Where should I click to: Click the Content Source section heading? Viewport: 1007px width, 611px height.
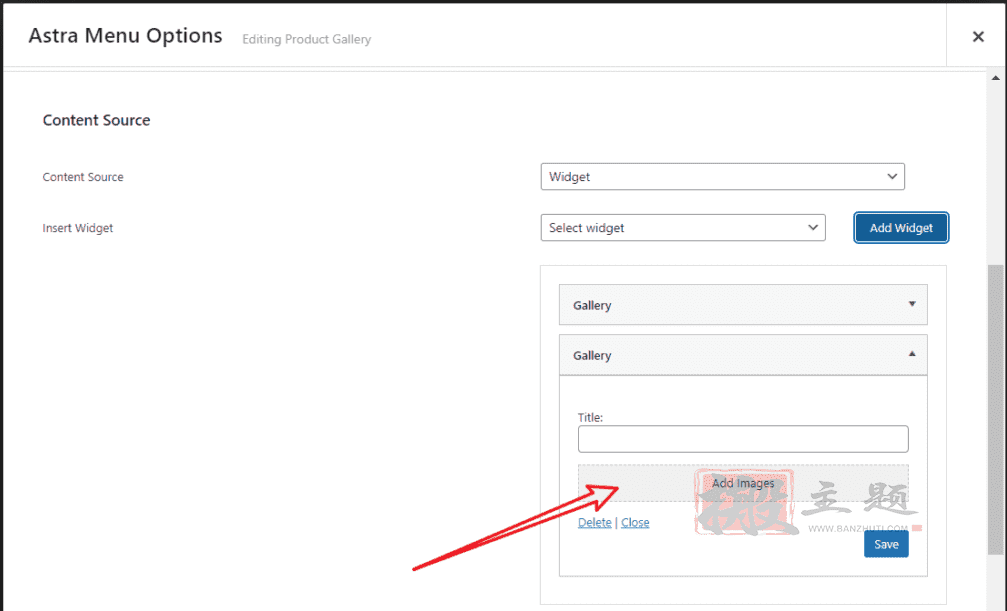(x=96, y=120)
